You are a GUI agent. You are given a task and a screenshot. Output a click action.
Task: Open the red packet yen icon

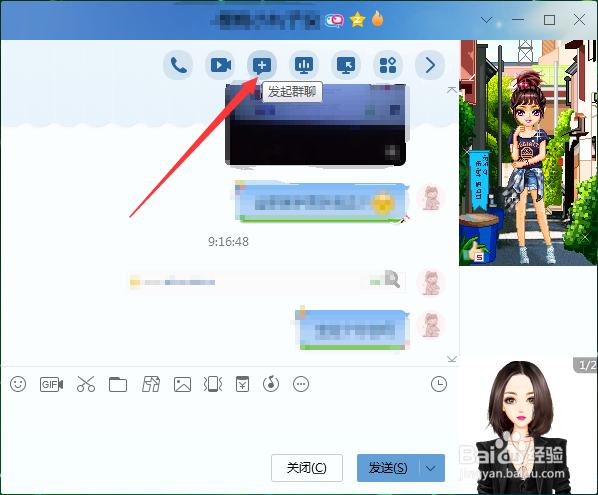coord(242,384)
